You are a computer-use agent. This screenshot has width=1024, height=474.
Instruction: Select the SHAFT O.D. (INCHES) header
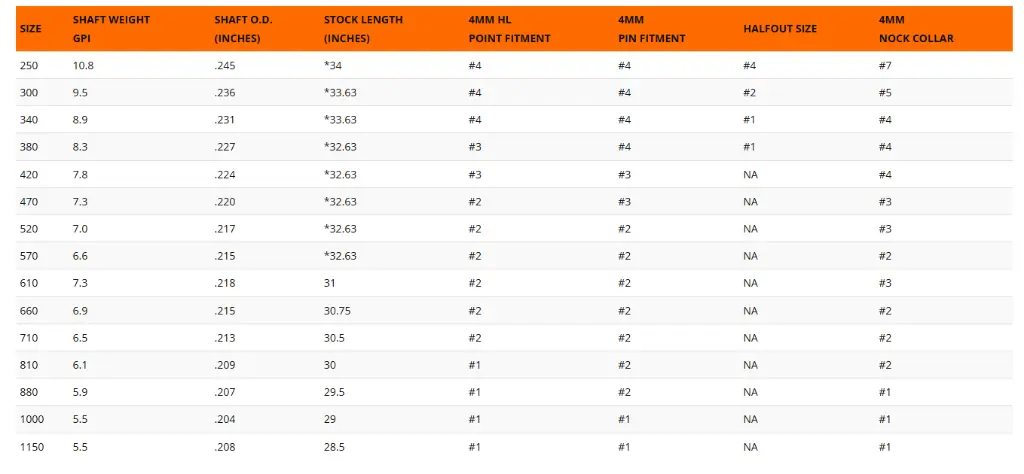pyautogui.click(x=243, y=29)
